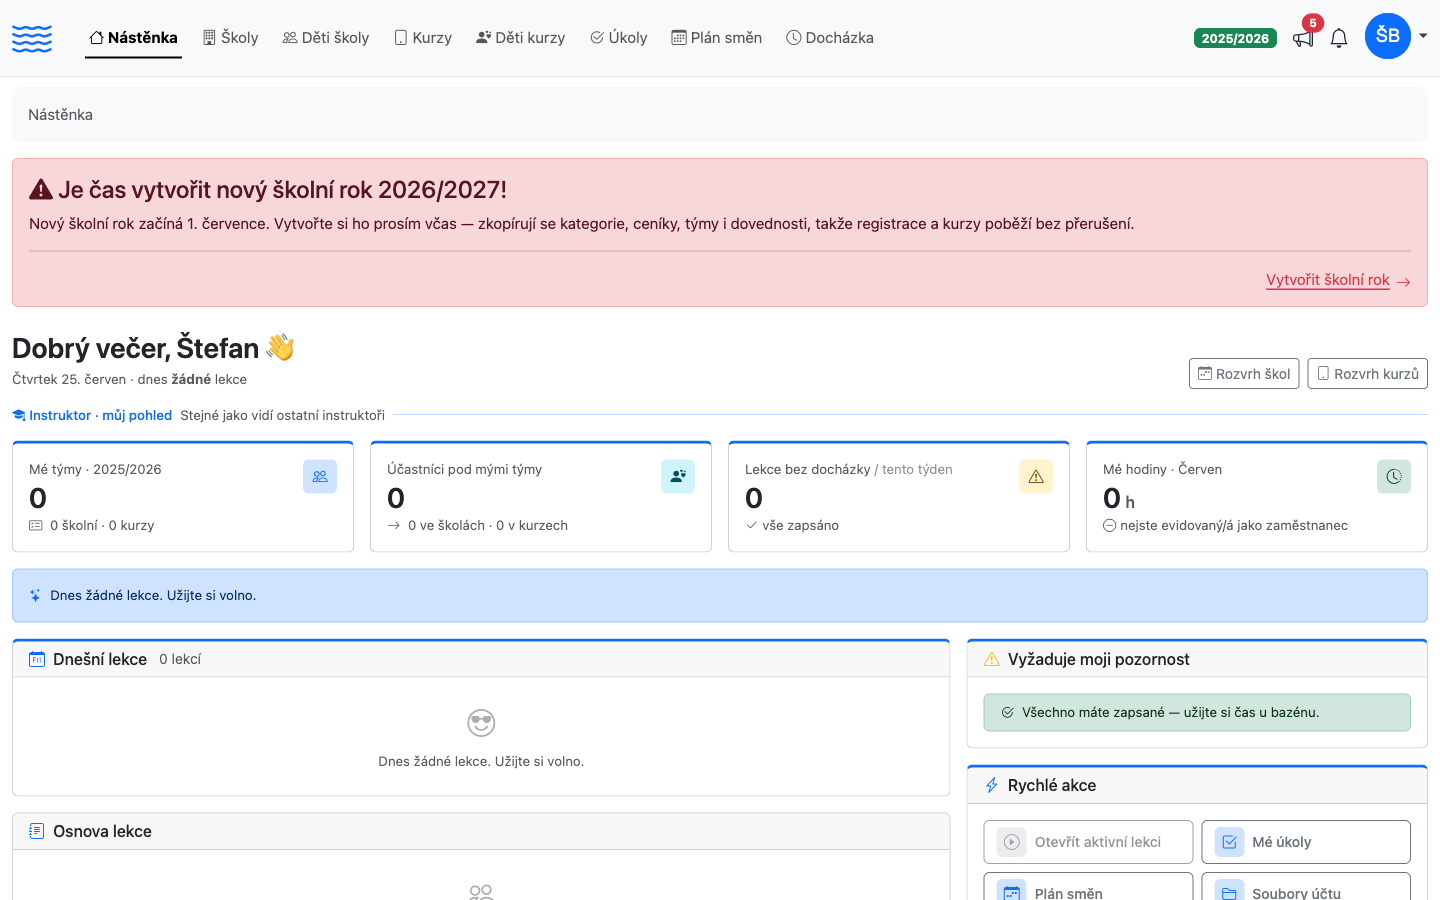Click the '0 lekcí' counter
This screenshot has width=1440, height=900.
click(x=180, y=659)
